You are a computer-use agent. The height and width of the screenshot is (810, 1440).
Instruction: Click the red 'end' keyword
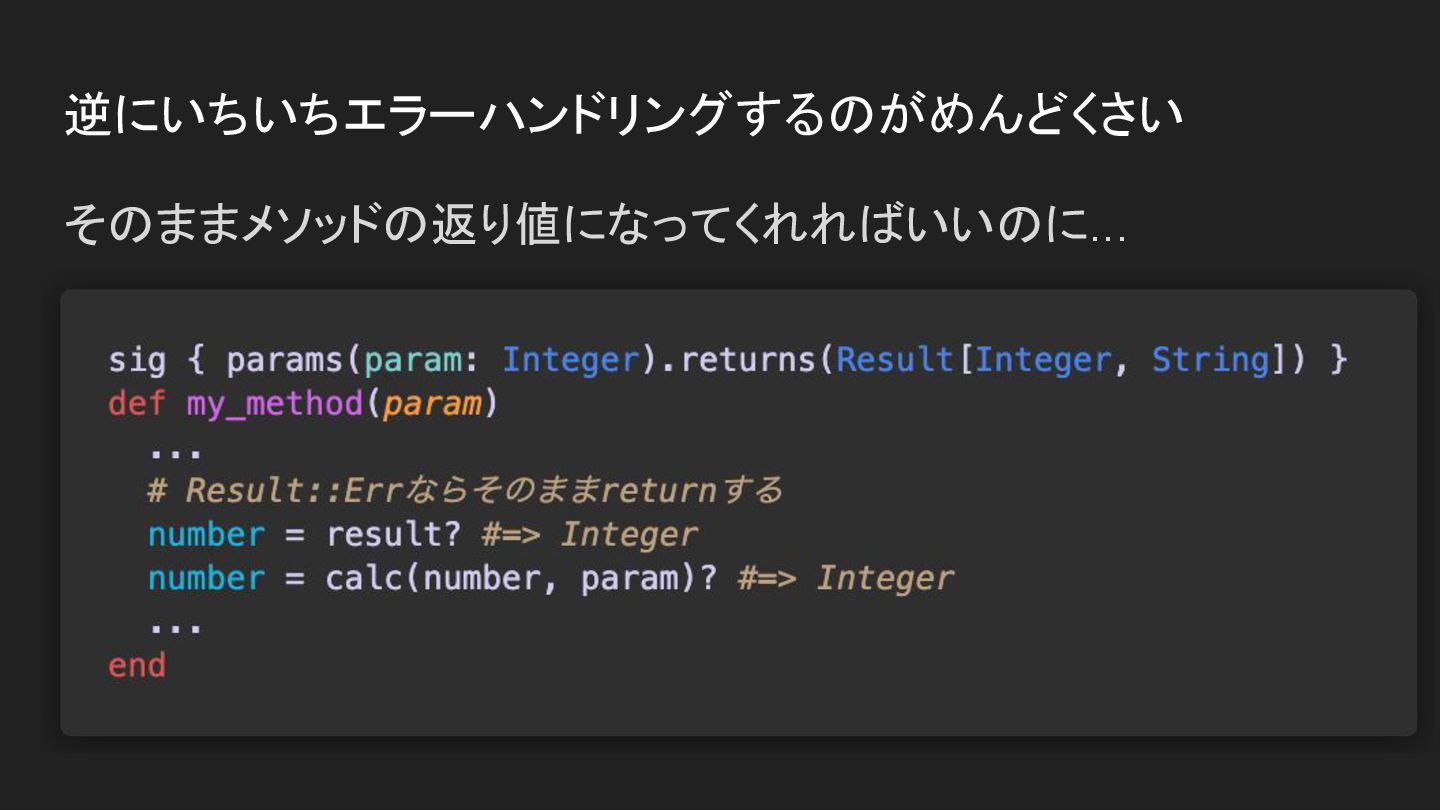point(137,665)
